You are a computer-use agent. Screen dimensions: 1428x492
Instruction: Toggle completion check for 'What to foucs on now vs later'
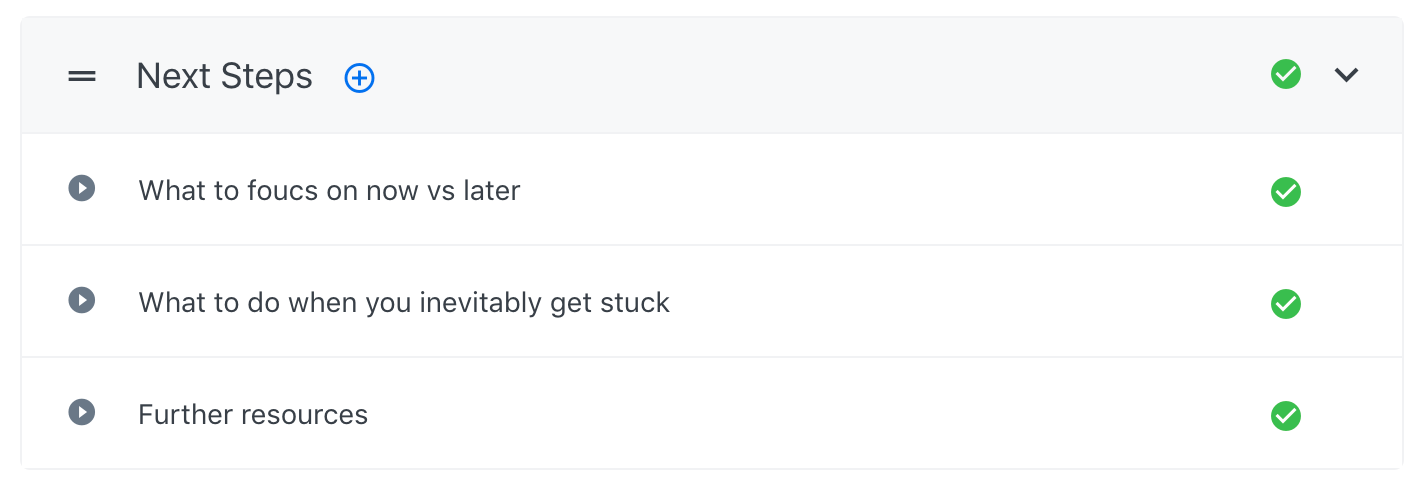[x=1285, y=191]
